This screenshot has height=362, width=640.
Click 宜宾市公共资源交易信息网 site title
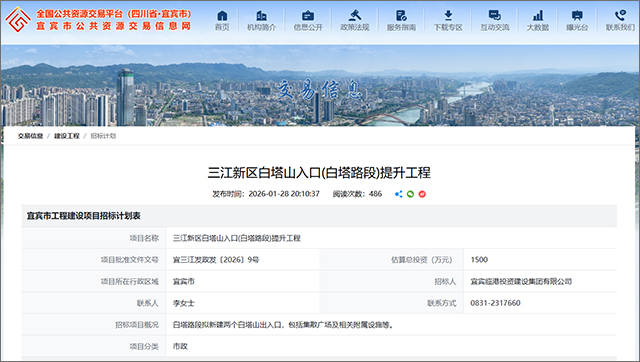click(x=113, y=26)
